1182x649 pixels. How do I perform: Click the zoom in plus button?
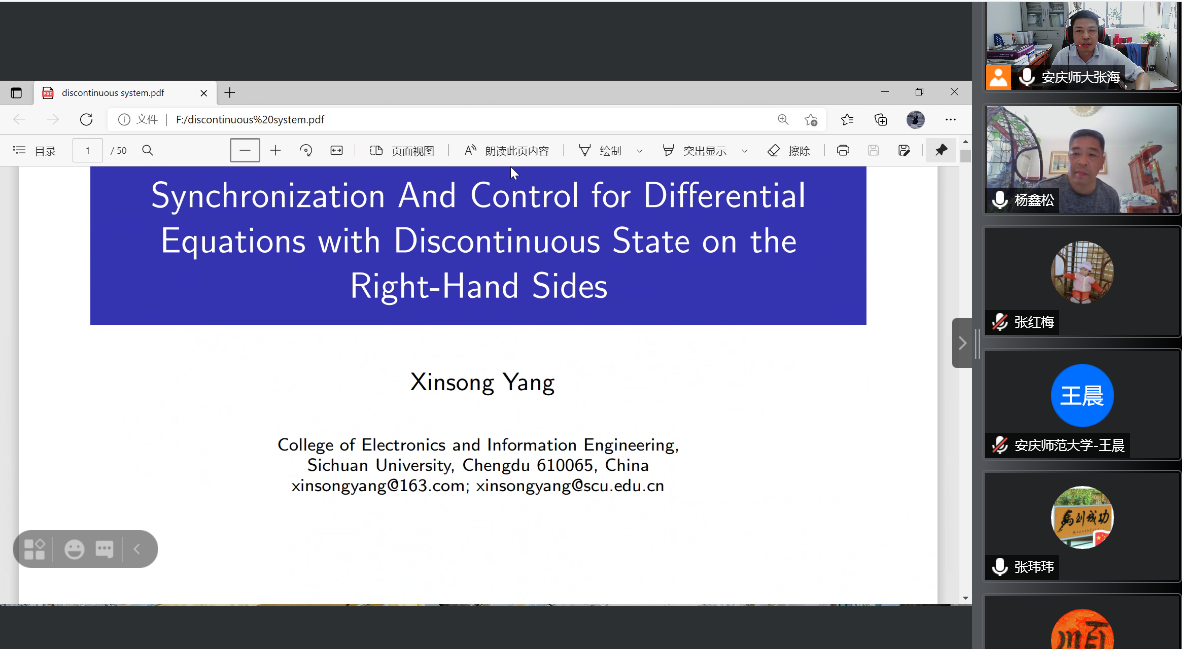point(276,151)
